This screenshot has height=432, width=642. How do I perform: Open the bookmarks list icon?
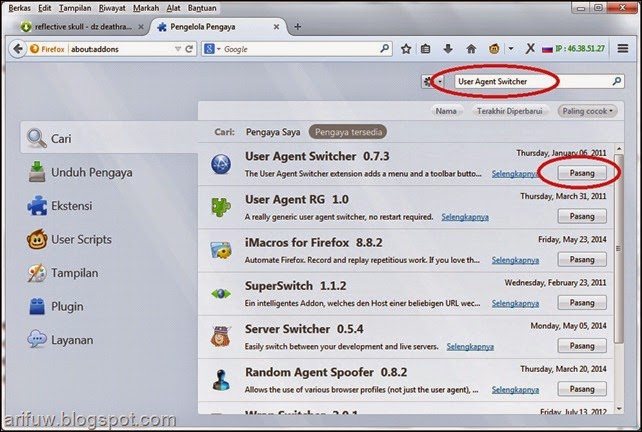click(426, 49)
